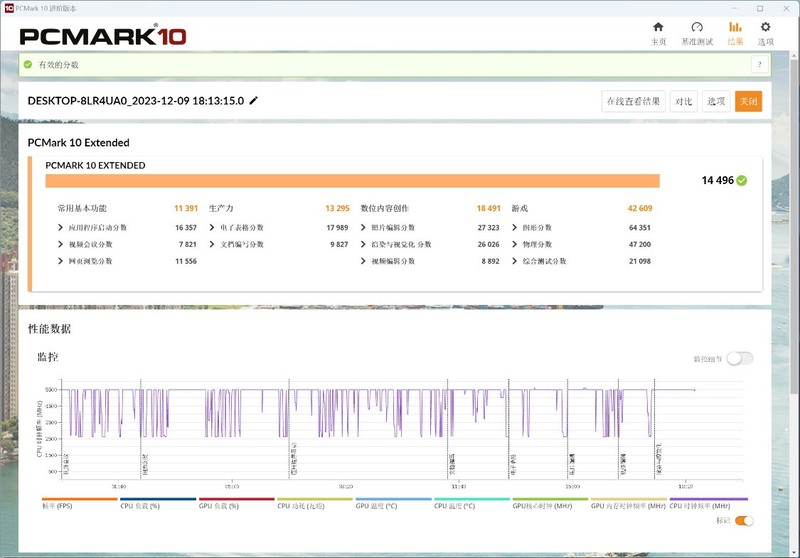Expand 图形分数 row
800x558 pixels.
click(x=514, y=227)
